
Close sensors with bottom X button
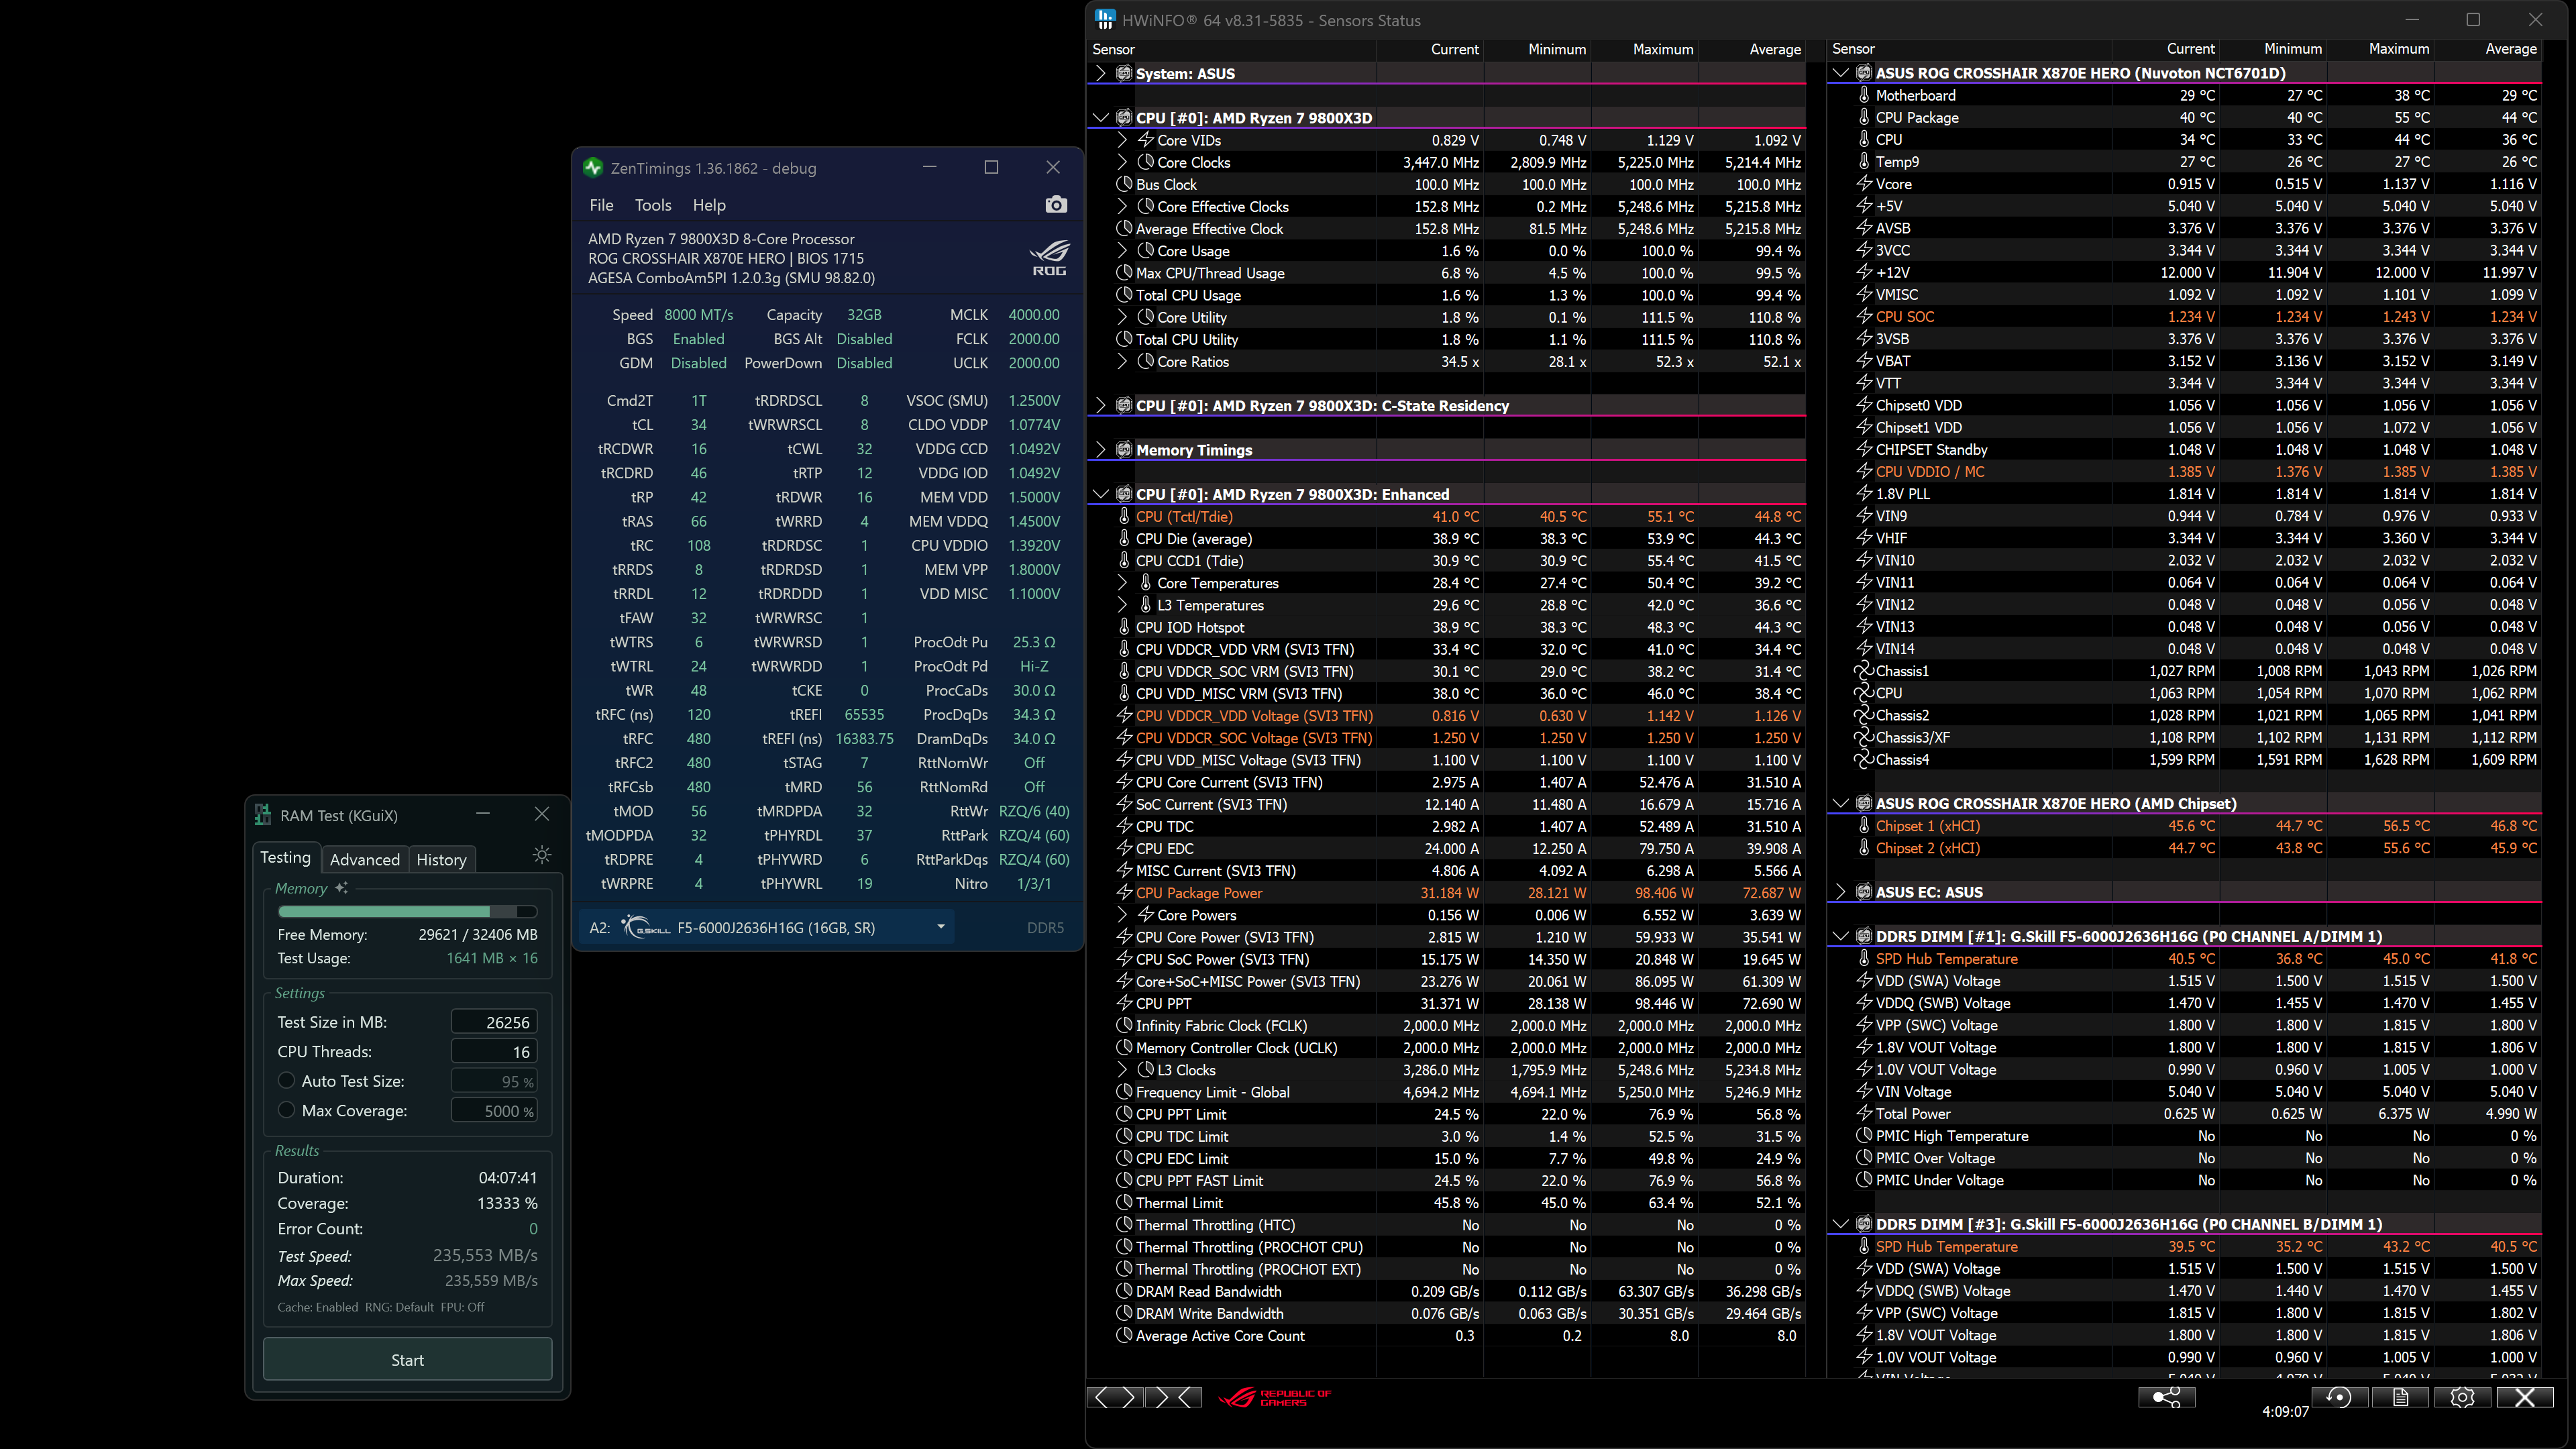tap(2524, 1397)
